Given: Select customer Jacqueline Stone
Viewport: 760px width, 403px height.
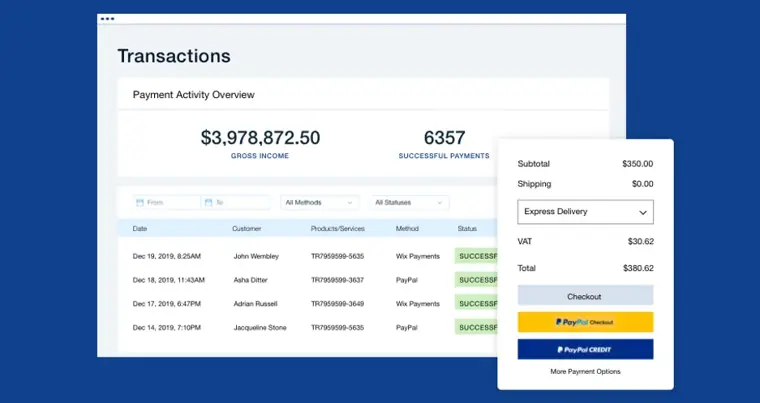Looking at the screenshot, I should click(260, 327).
